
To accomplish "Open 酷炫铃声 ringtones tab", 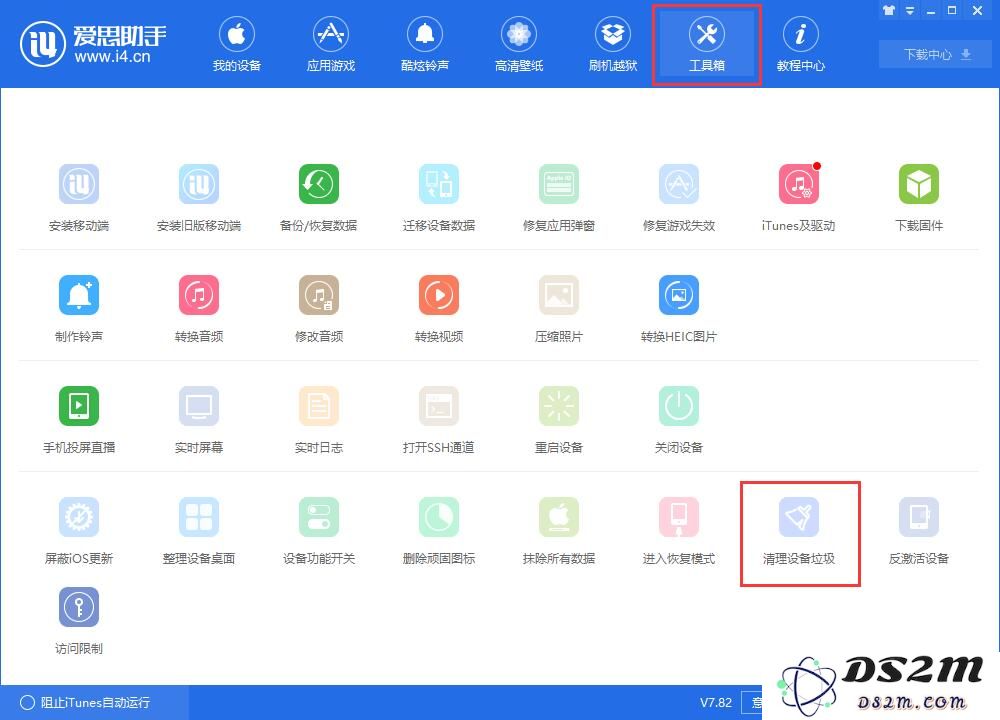I will click(425, 44).
